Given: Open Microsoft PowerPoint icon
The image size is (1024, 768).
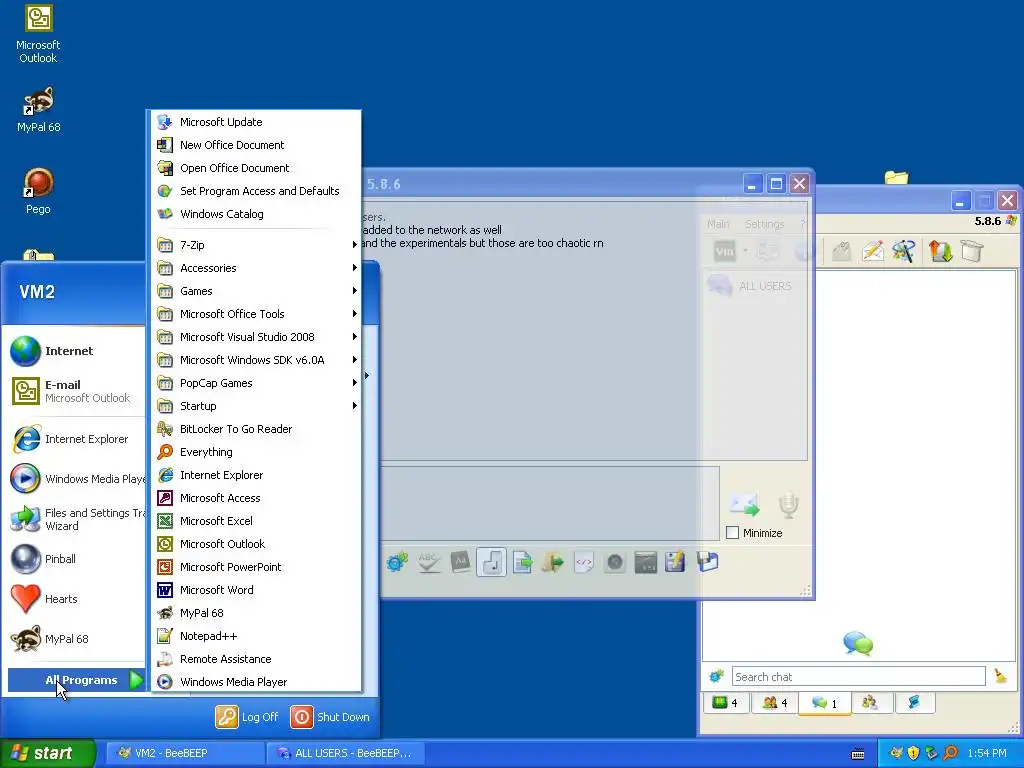Looking at the screenshot, I should (x=165, y=567).
